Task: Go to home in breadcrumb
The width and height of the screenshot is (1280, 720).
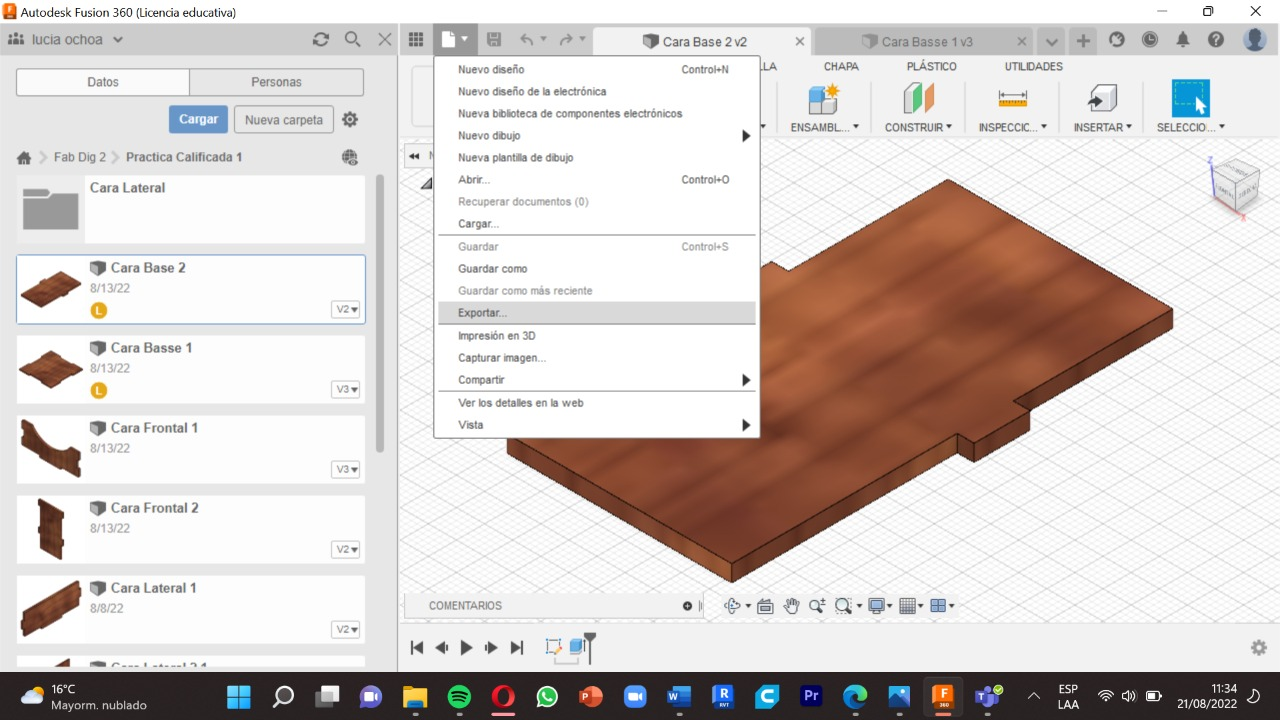Action: click(x=24, y=158)
